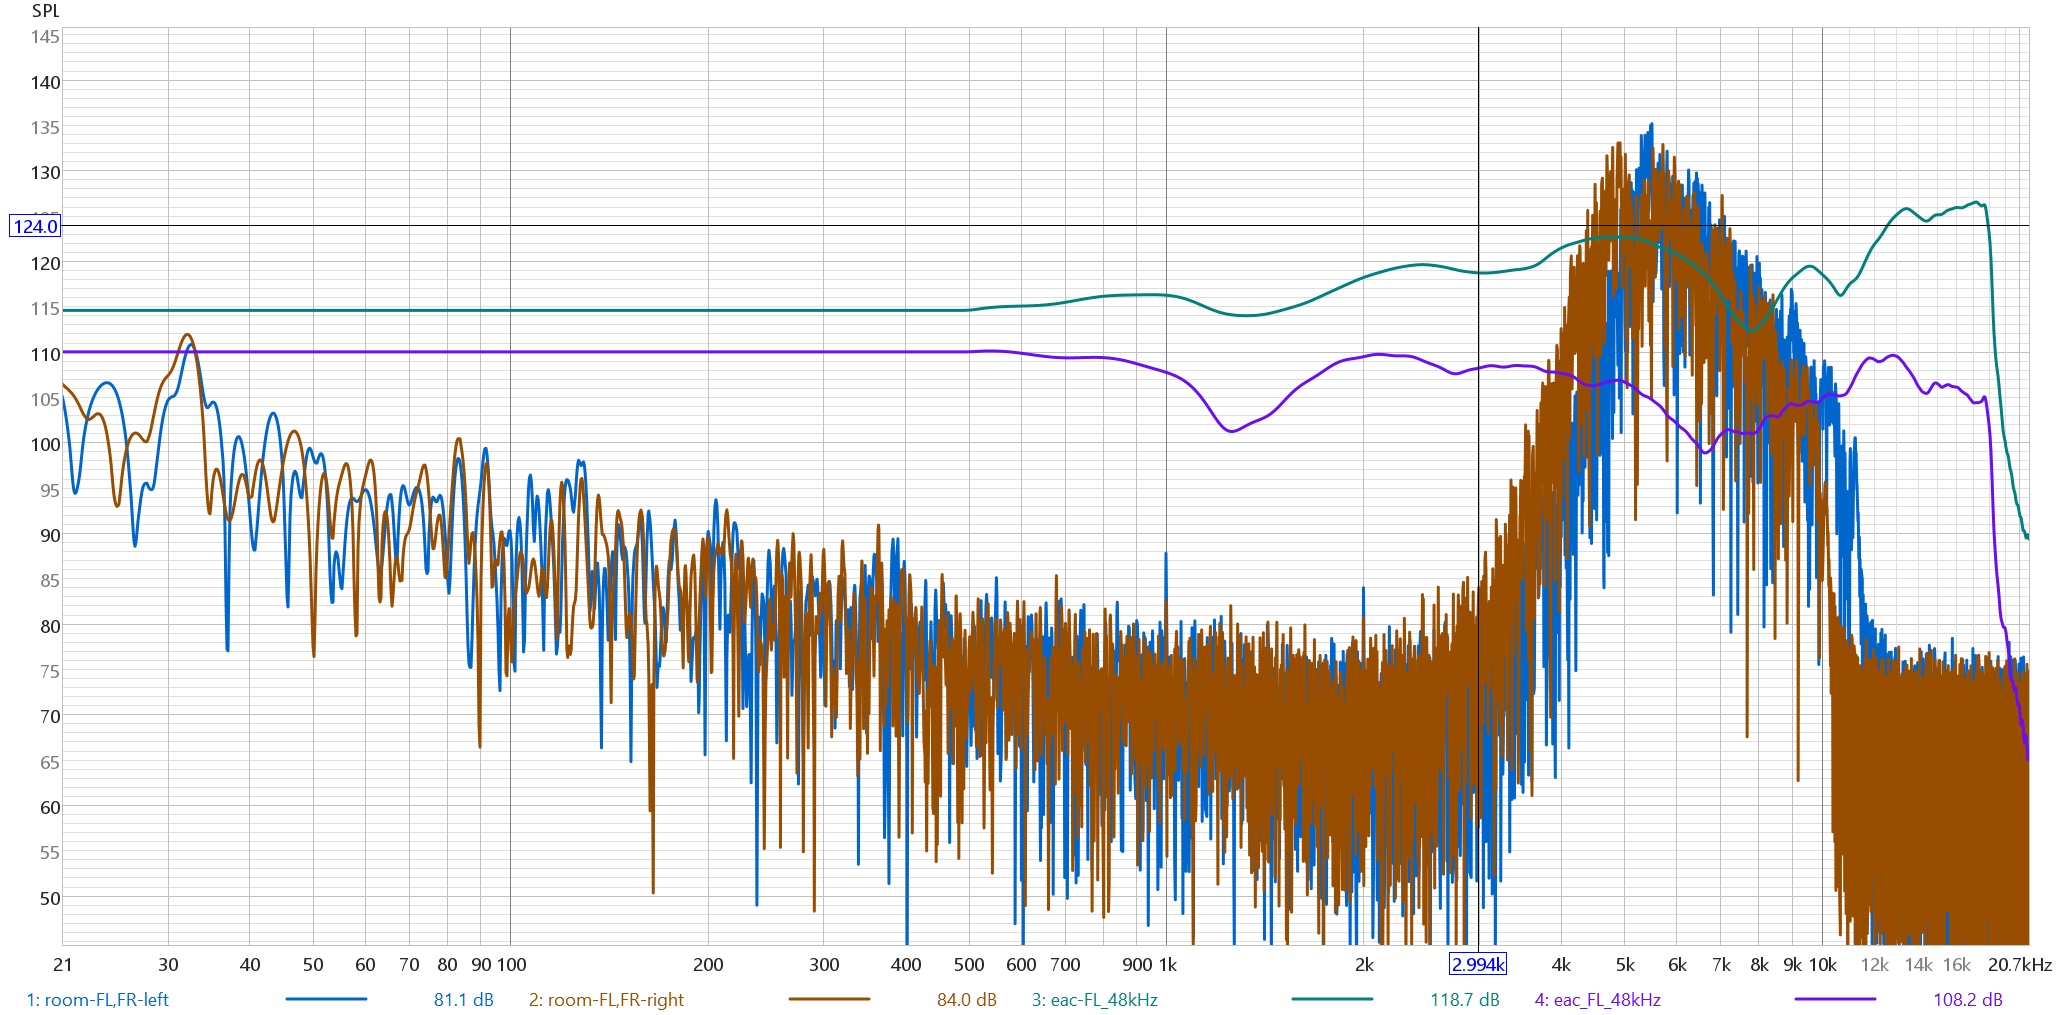This screenshot has width=2060, height=1015.
Task: Click the 118.7 dB trace value
Action: coord(1465,999)
